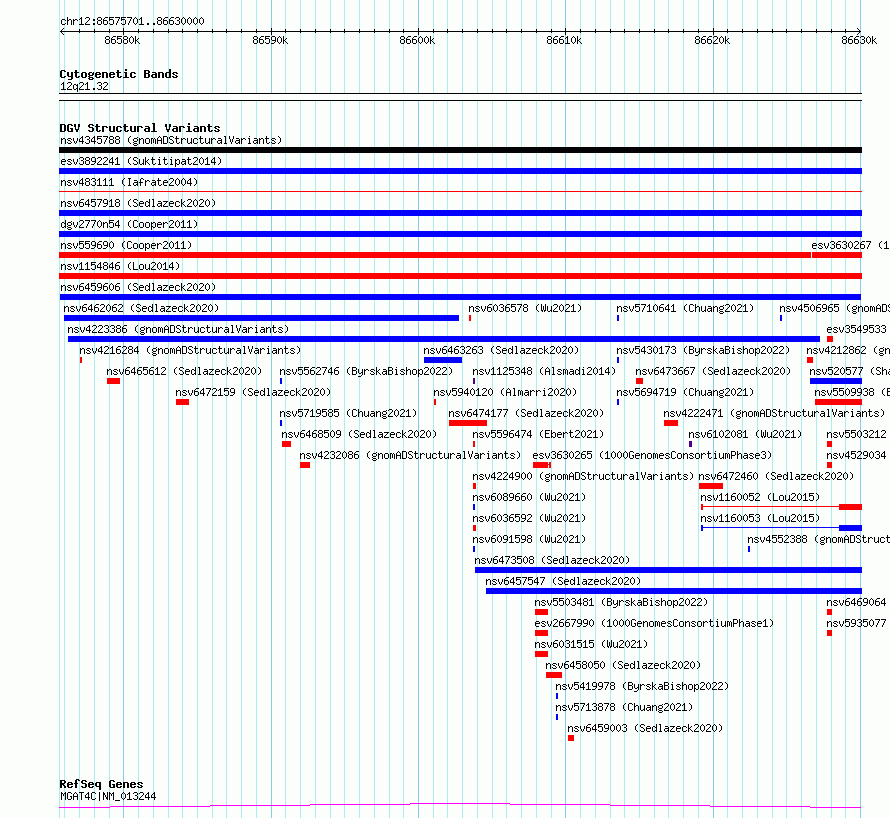Click the esv3630267 variant label
Screen dimensions: 890x818
click(850, 245)
